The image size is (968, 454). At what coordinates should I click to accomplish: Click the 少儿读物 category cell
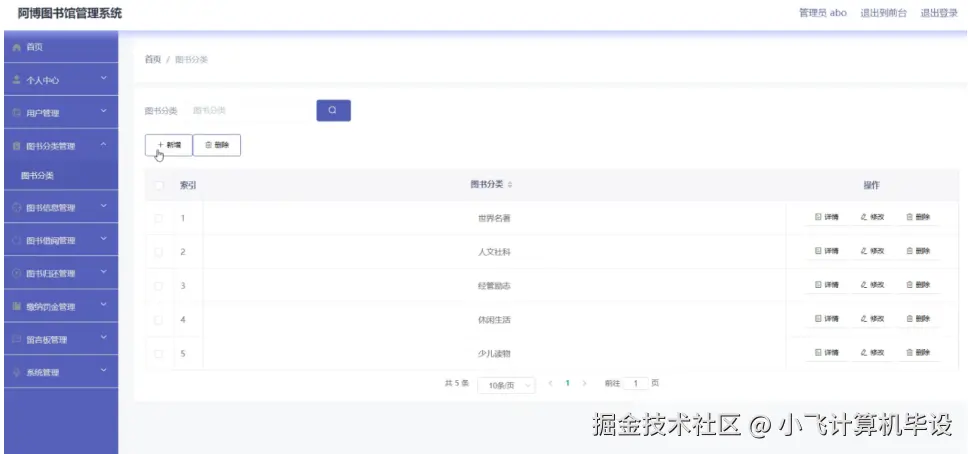(x=494, y=354)
